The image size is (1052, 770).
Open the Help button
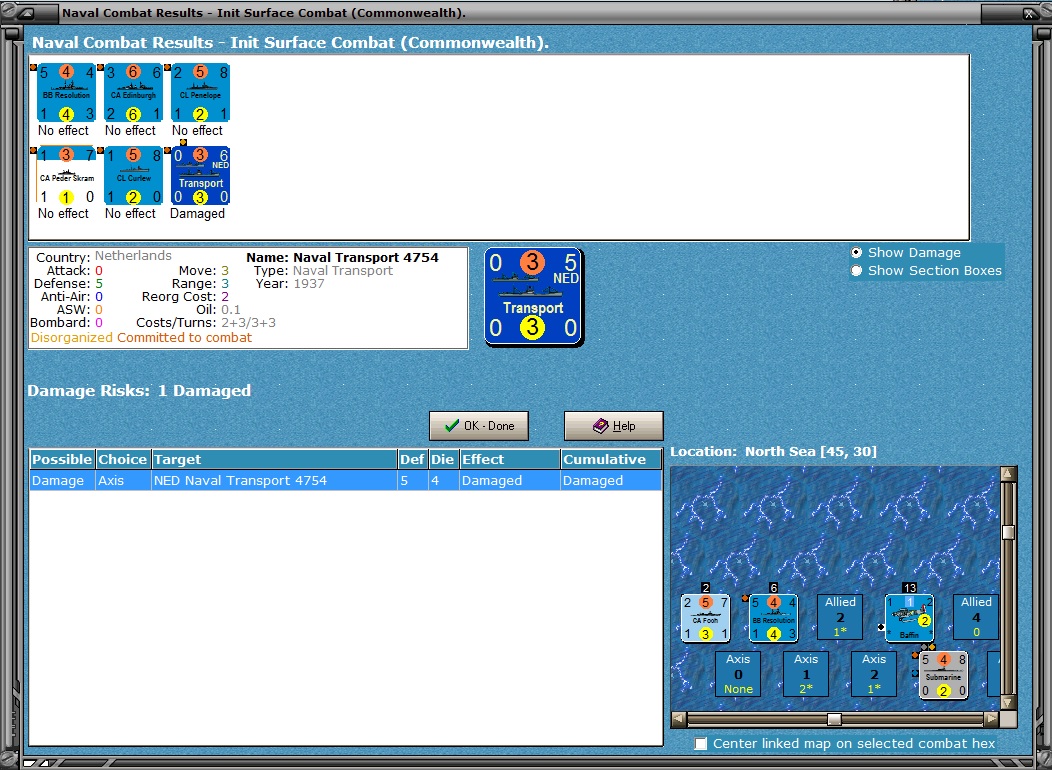[x=614, y=426]
